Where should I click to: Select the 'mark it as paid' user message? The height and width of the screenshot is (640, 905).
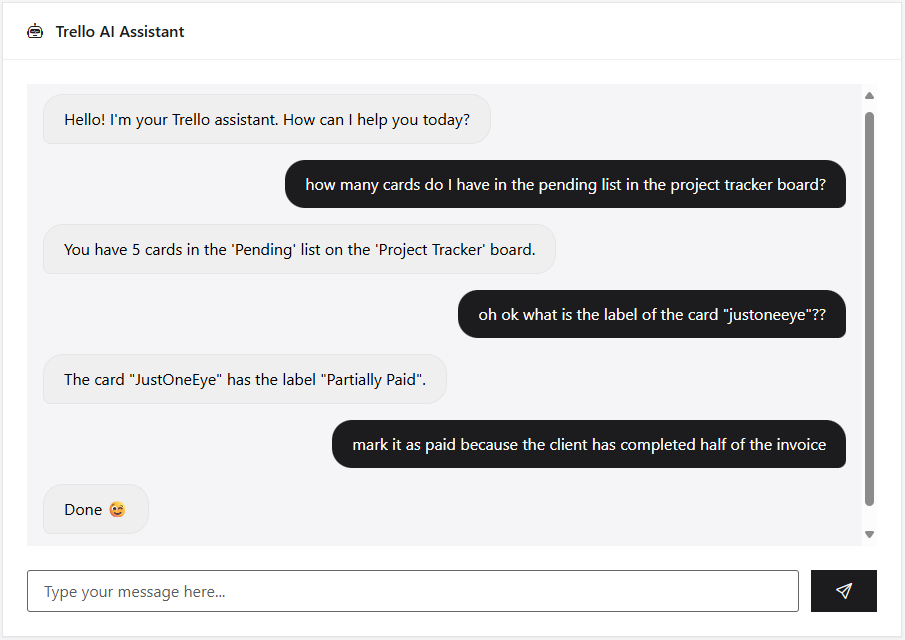coord(588,444)
